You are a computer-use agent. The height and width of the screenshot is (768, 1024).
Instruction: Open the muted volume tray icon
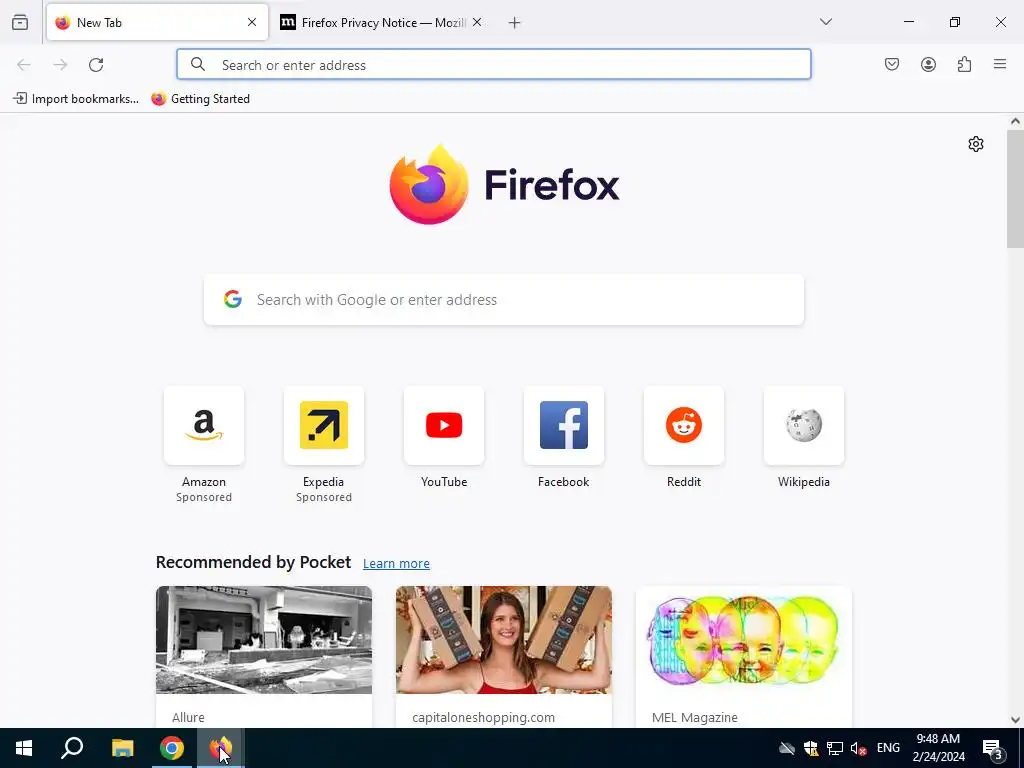click(x=859, y=748)
